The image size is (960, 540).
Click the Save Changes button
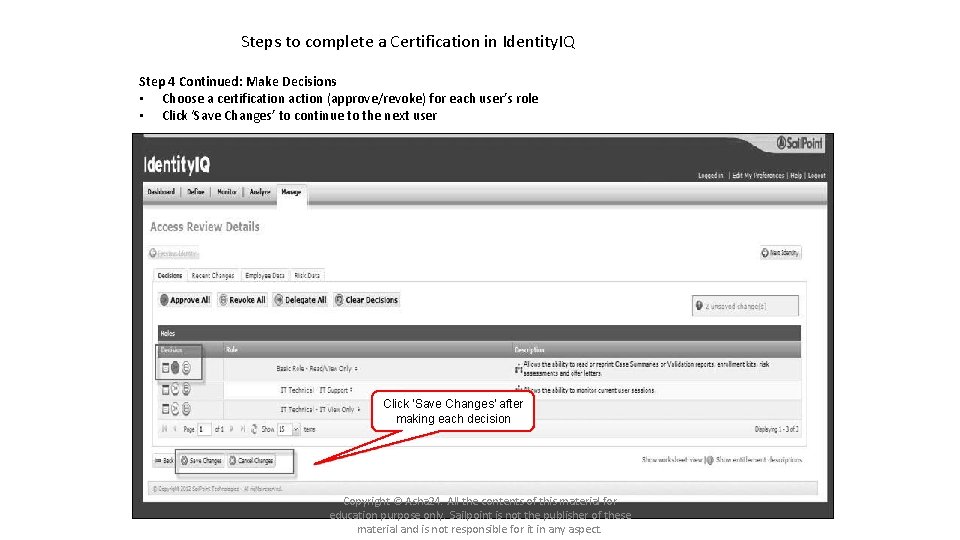[201, 460]
